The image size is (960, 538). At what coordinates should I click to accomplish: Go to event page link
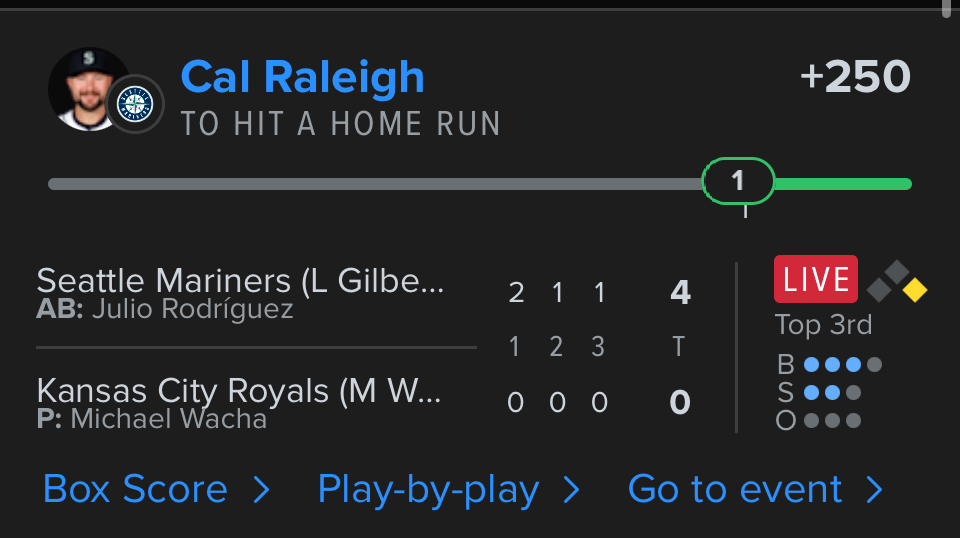click(x=735, y=489)
